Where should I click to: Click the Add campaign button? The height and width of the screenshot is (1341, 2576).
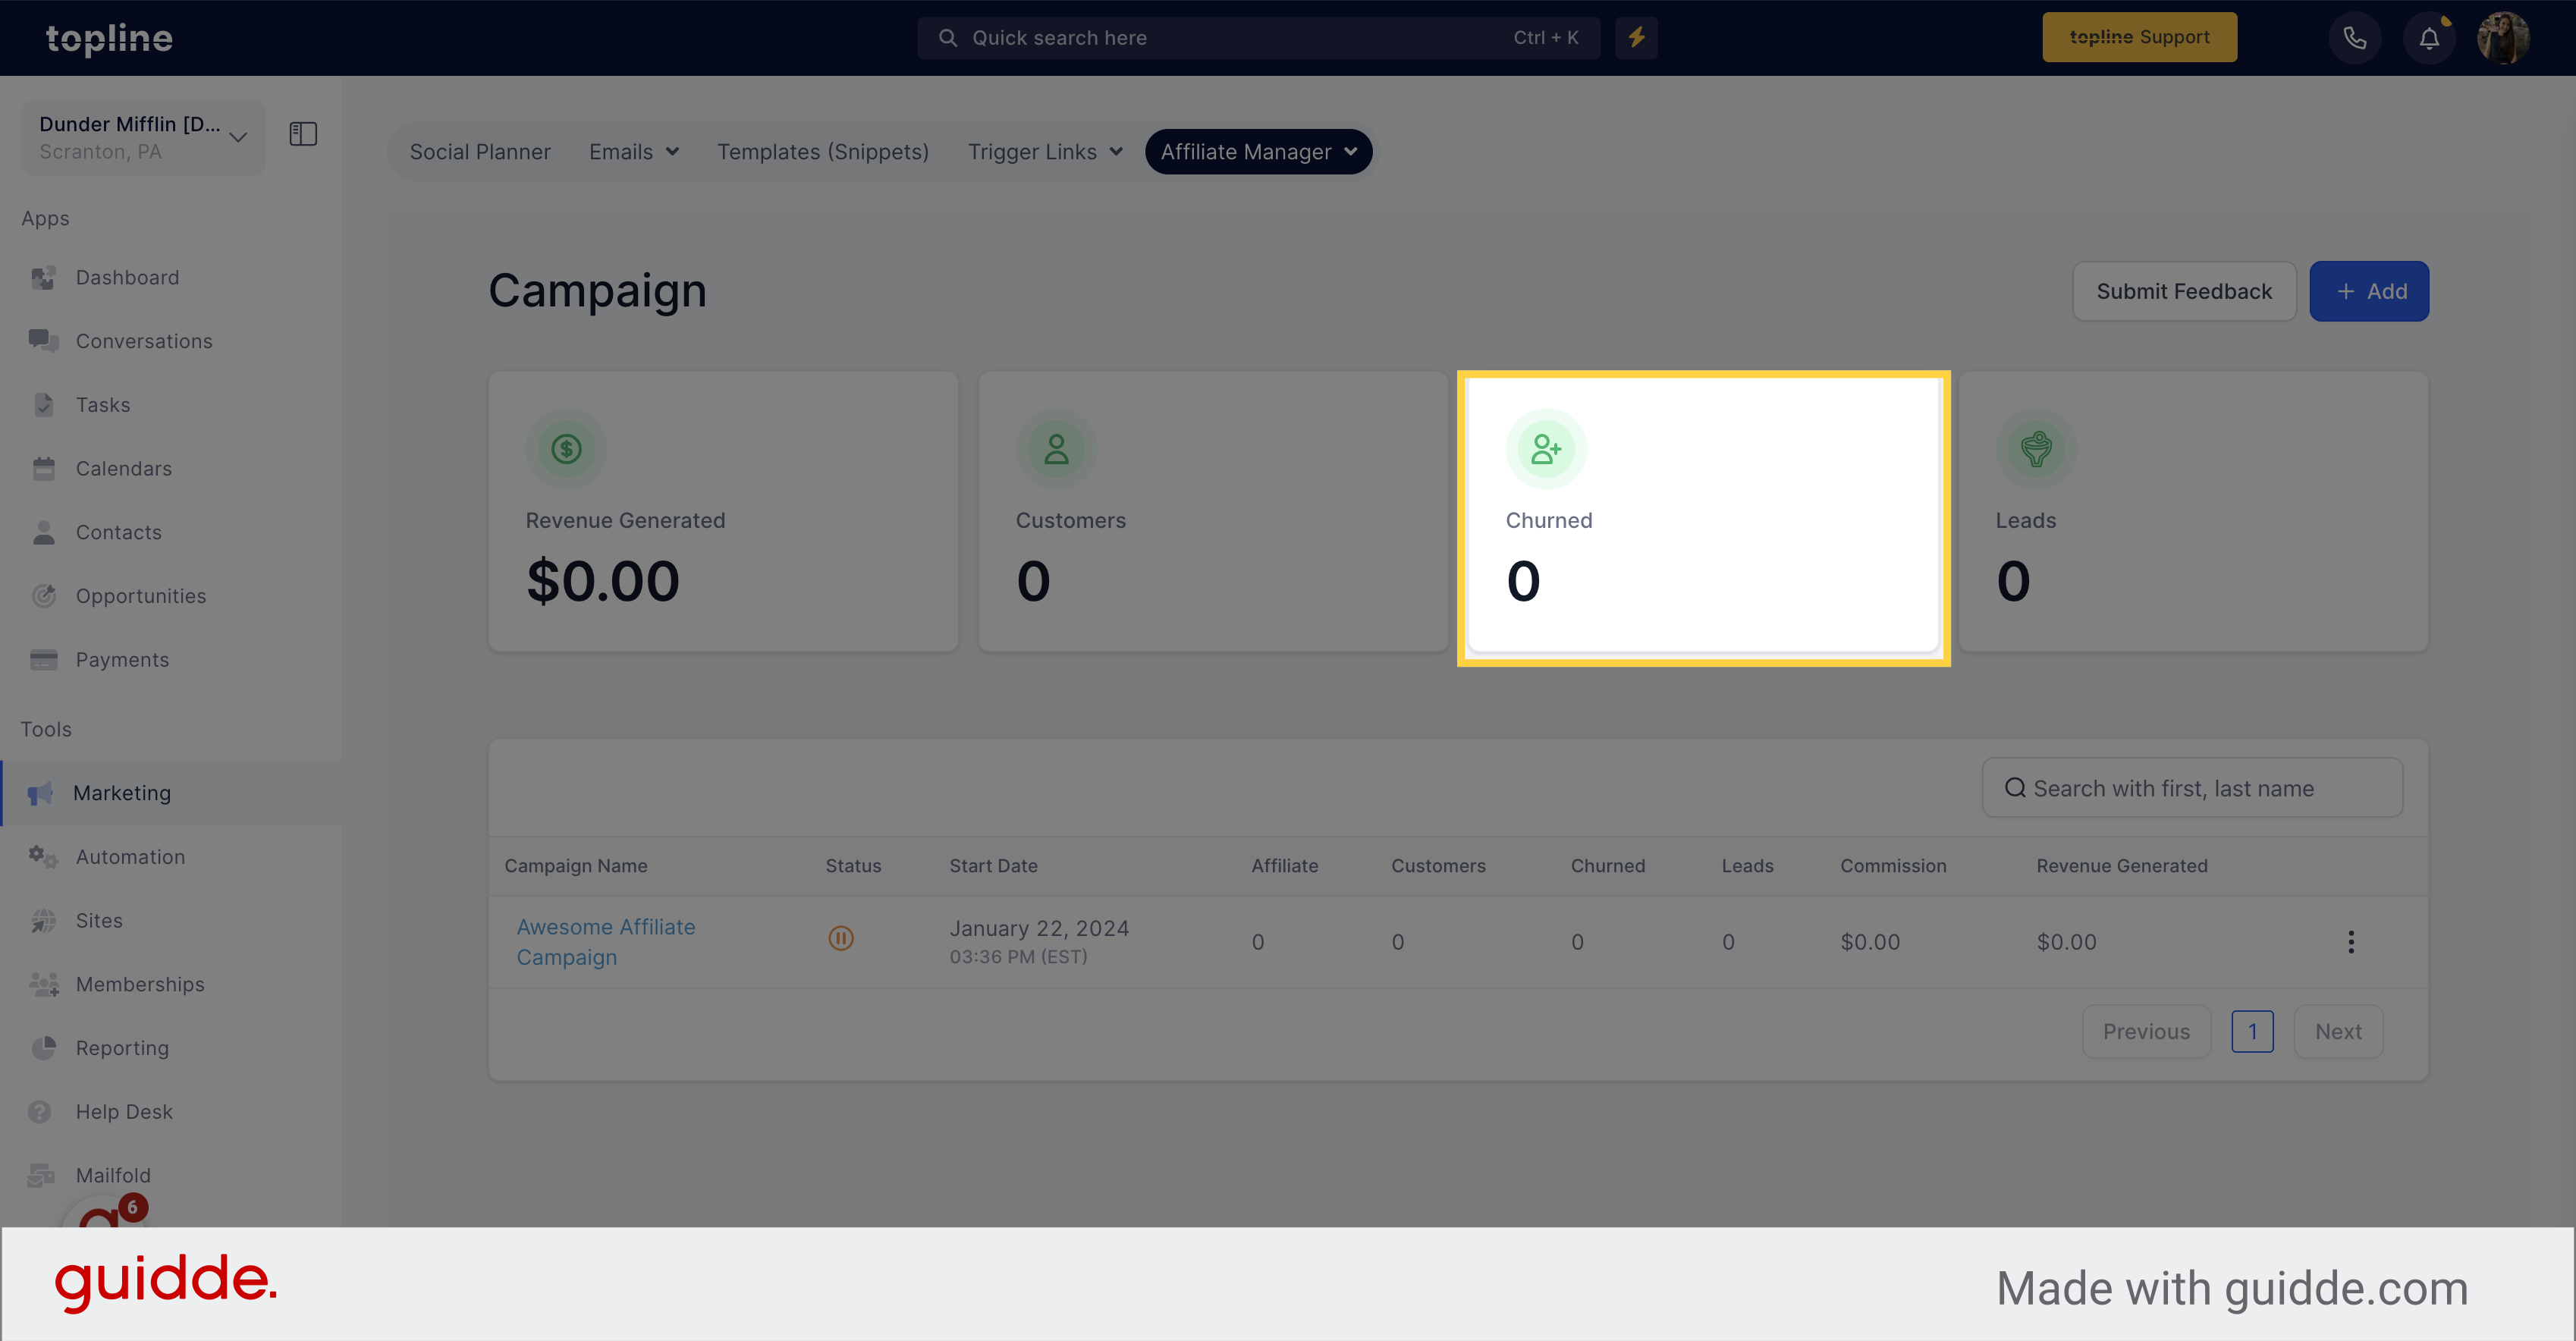[x=2369, y=291]
